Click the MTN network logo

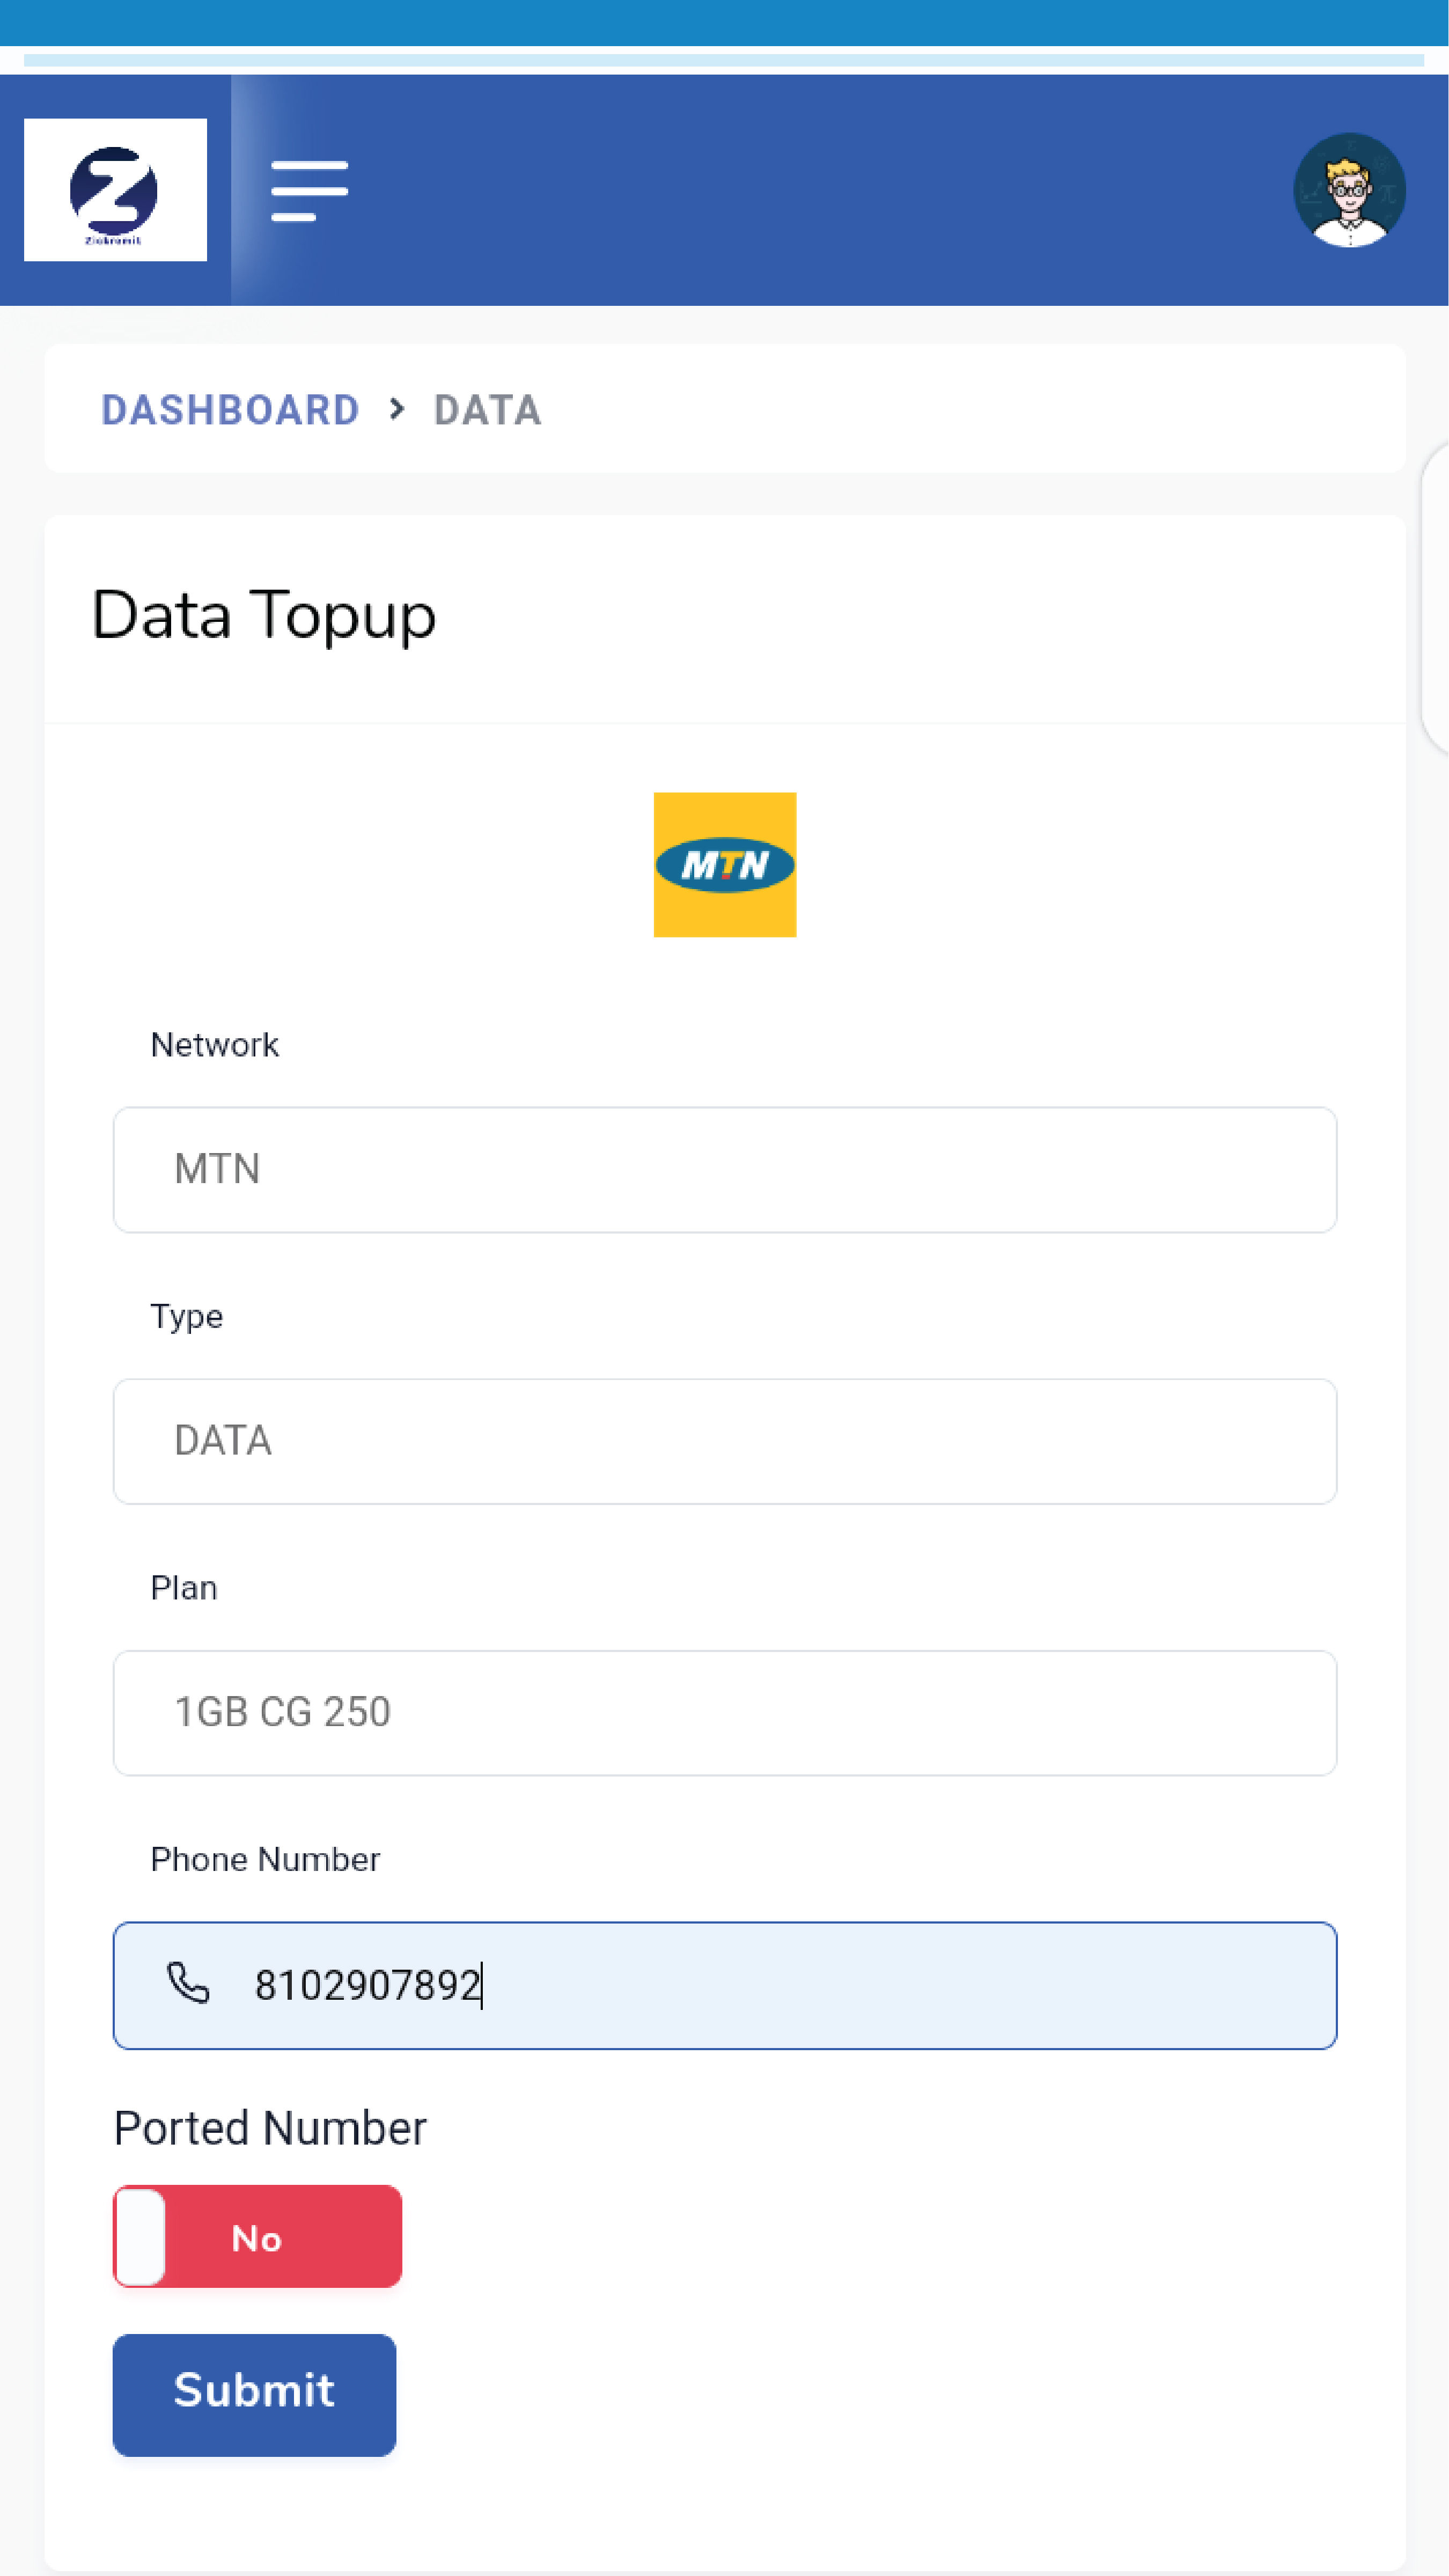724,864
